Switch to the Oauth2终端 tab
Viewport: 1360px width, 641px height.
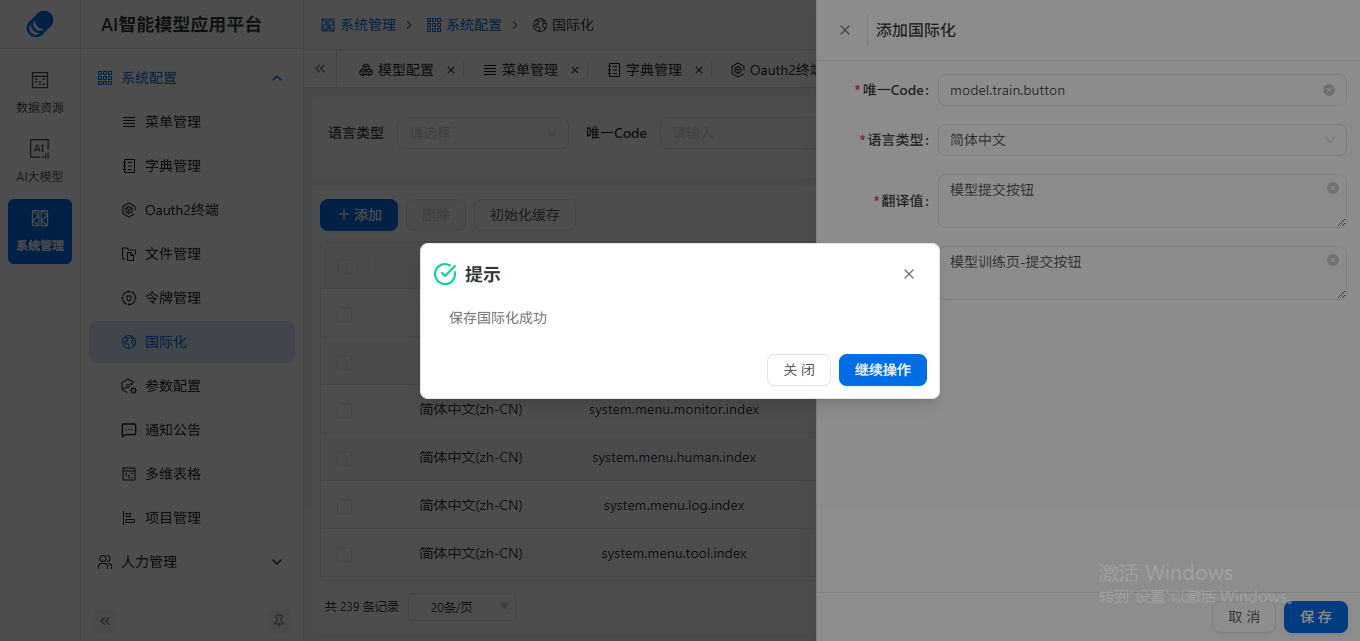click(774, 70)
